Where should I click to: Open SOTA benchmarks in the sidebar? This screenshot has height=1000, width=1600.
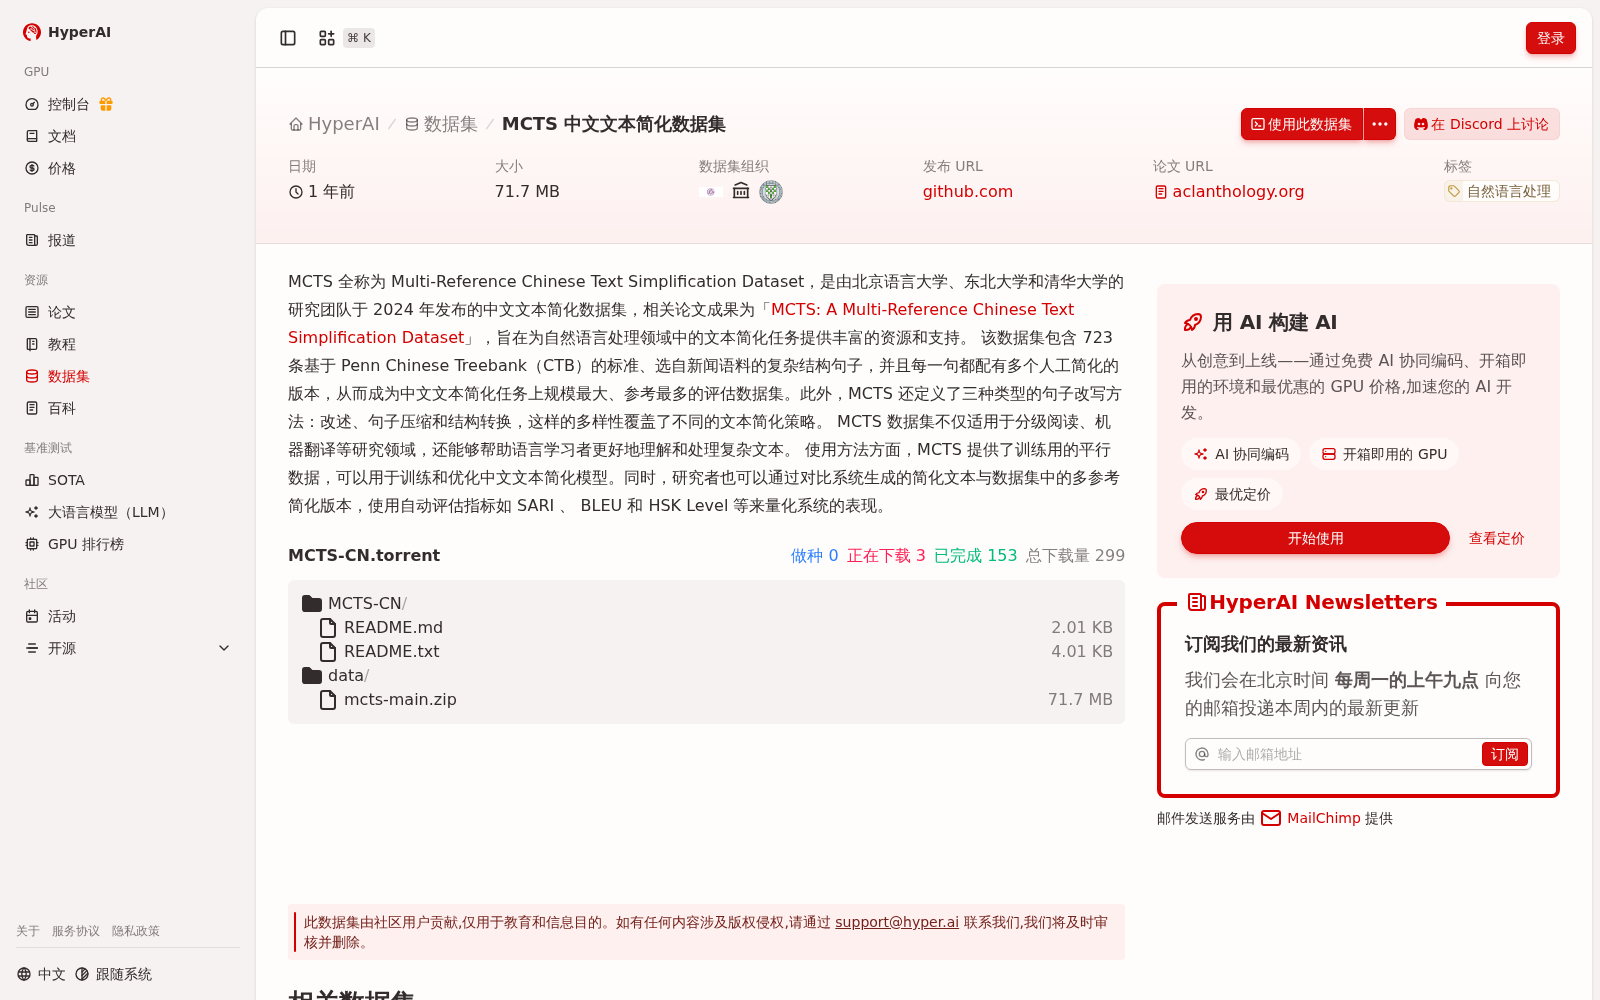(x=55, y=480)
